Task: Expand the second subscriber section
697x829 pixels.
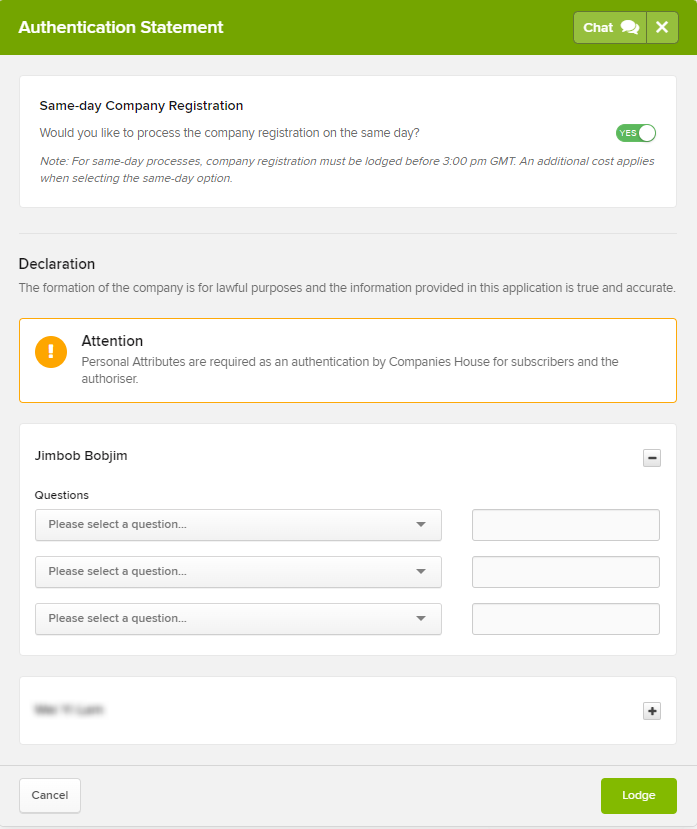Action: click(652, 711)
